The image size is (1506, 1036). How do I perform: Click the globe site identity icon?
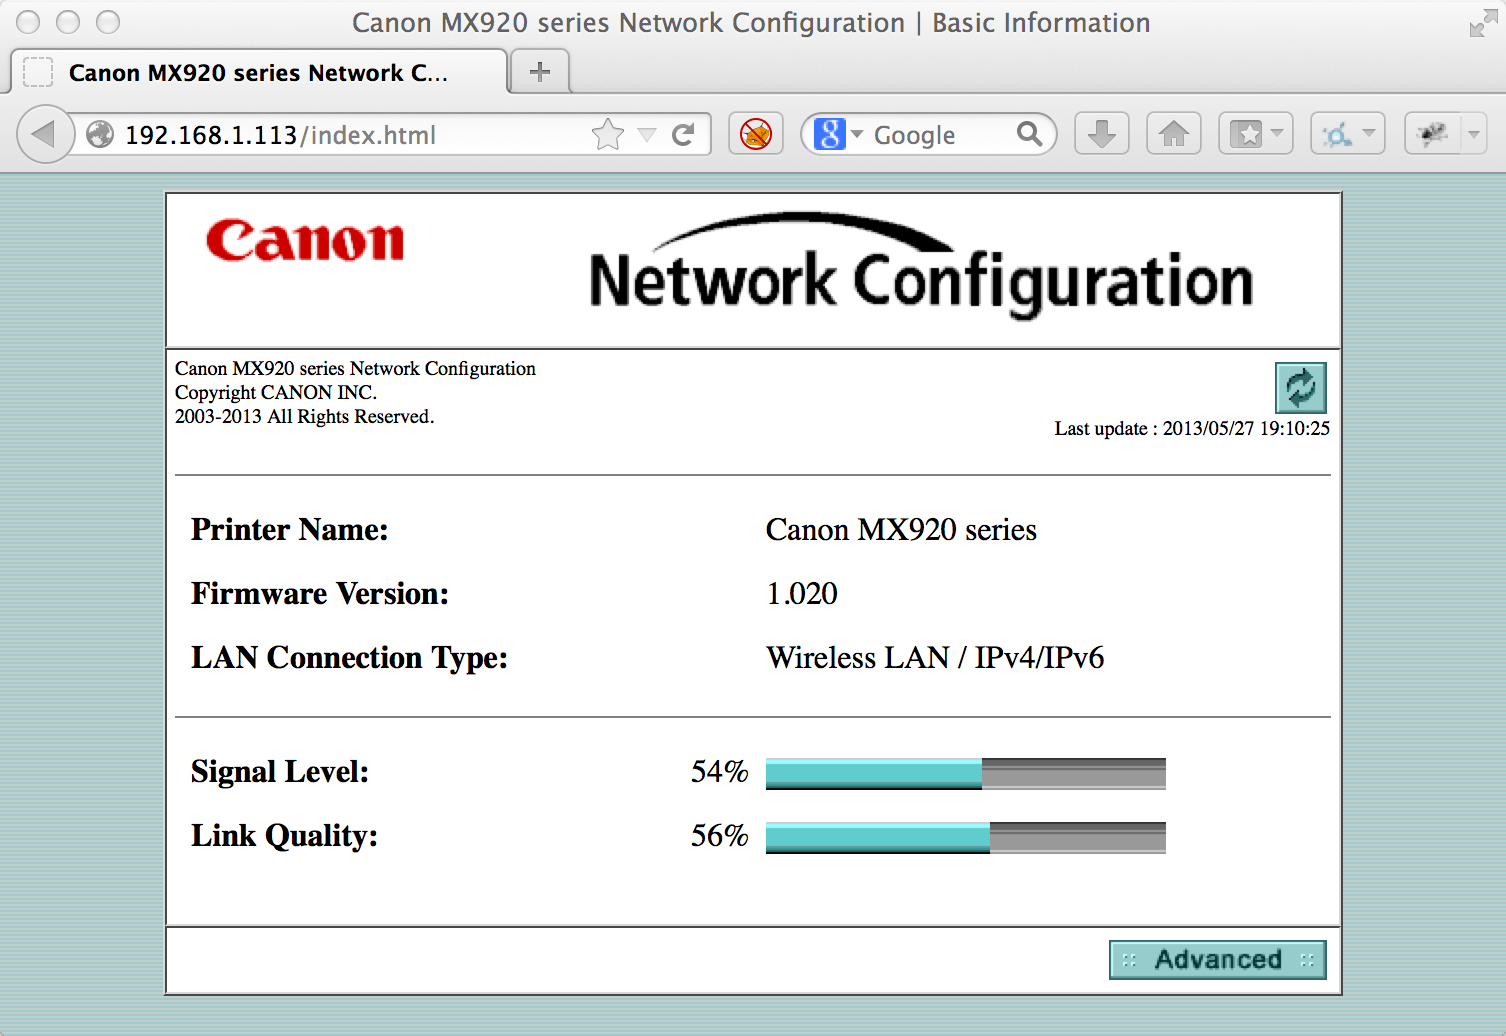point(100,134)
